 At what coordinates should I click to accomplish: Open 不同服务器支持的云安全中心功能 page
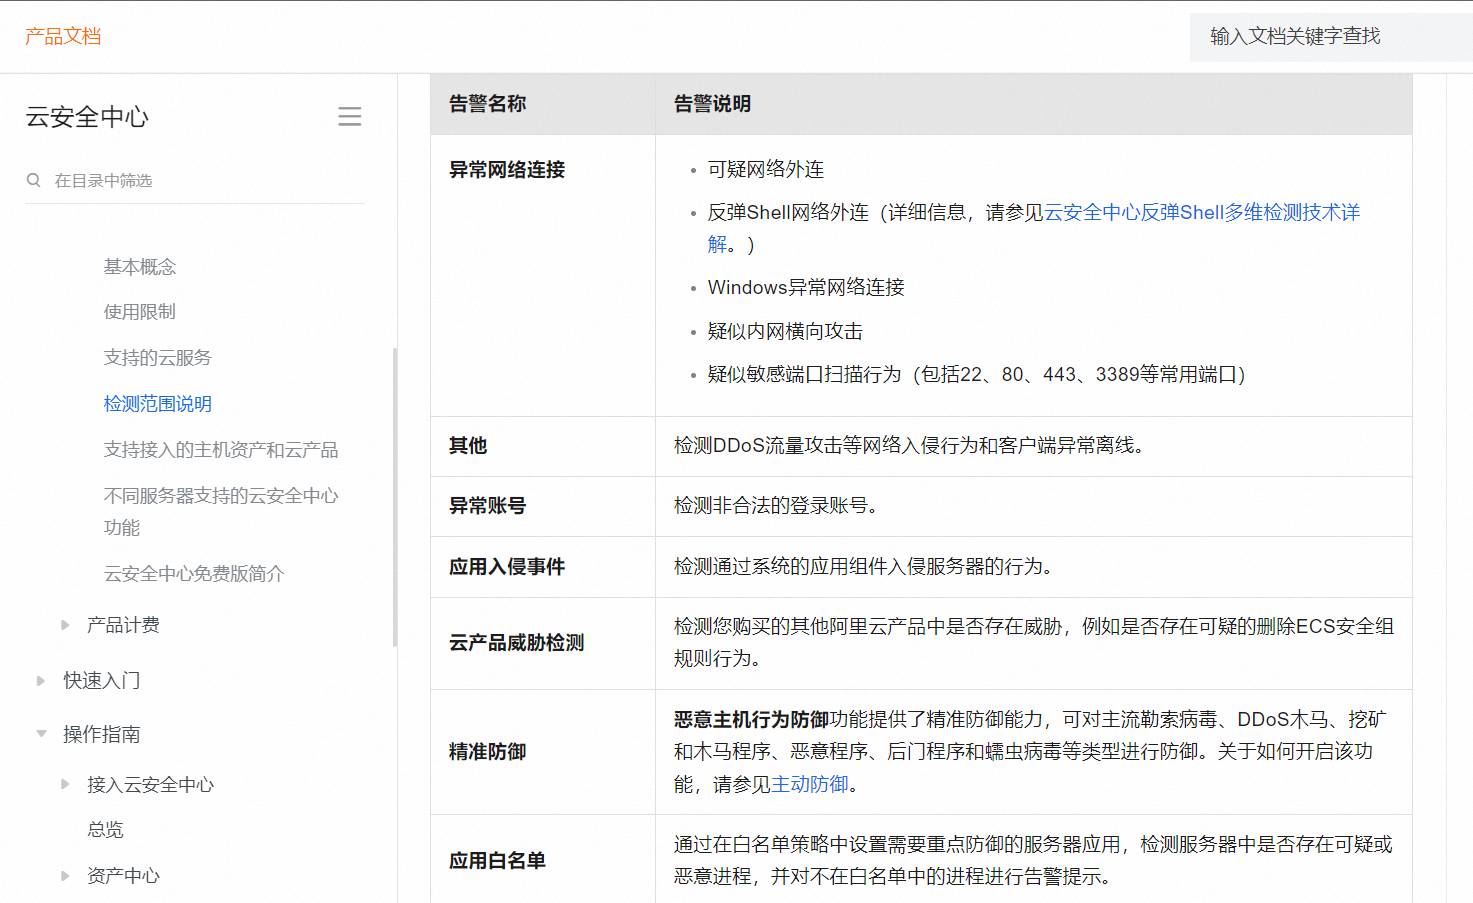[x=221, y=511]
